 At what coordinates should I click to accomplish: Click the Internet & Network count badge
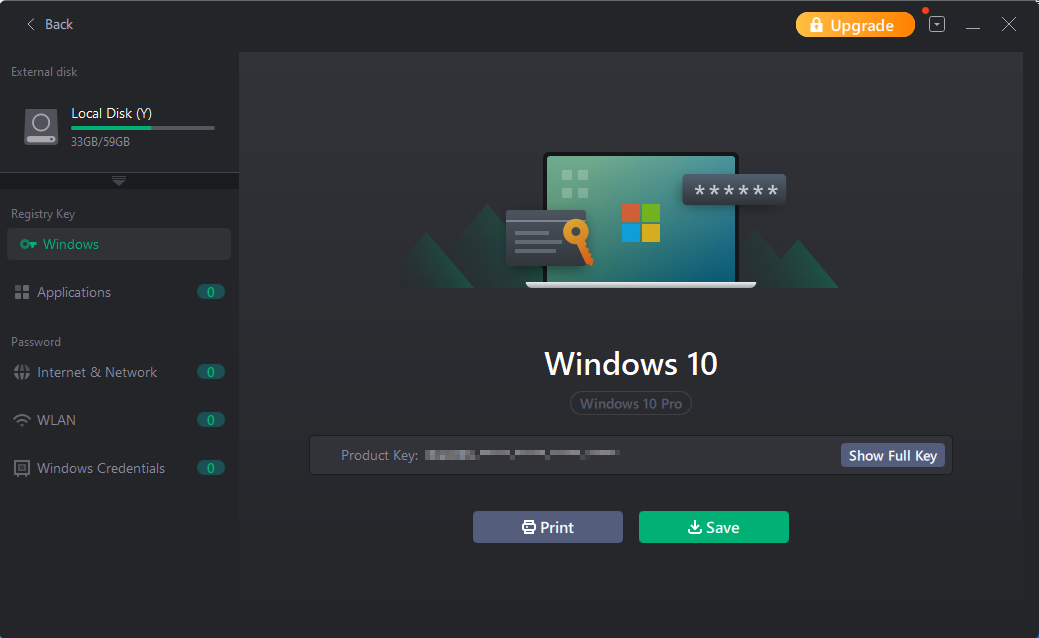(x=211, y=372)
